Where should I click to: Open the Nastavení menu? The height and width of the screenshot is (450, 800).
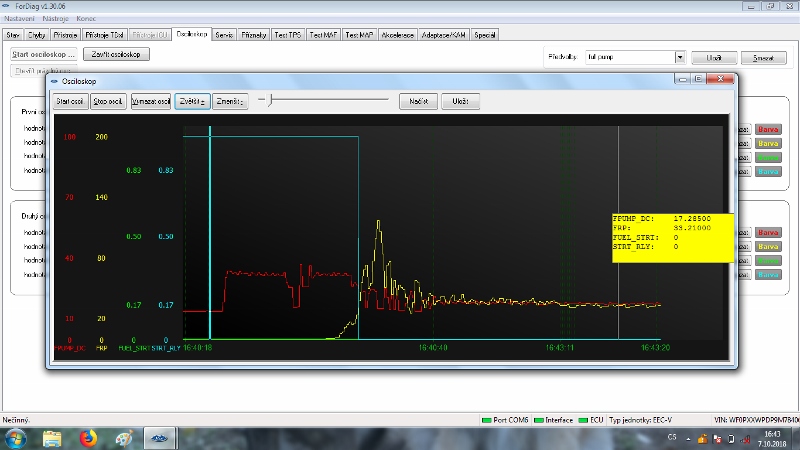[17, 19]
